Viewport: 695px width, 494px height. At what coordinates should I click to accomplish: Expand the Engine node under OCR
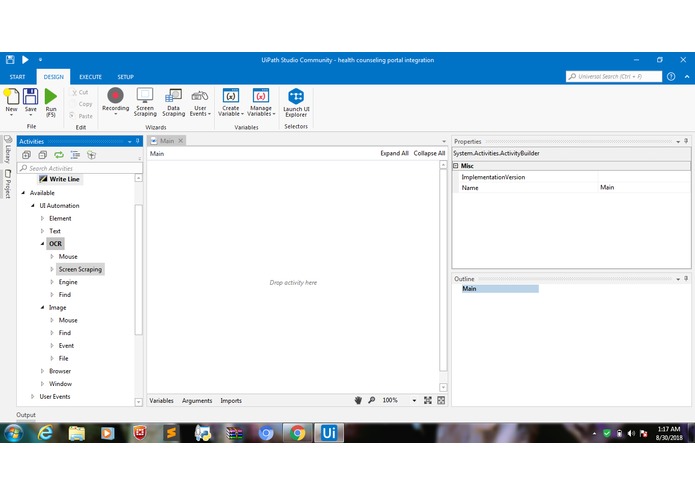(x=52, y=282)
